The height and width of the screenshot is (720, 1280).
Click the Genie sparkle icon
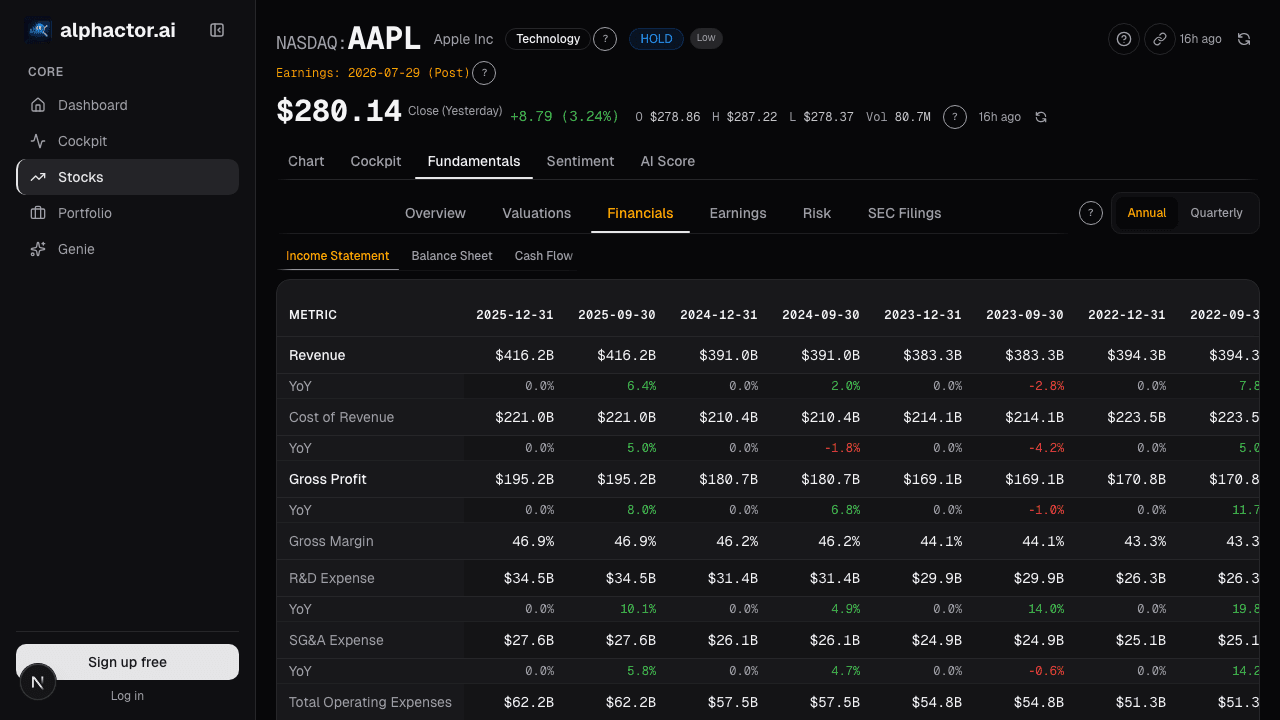pyautogui.click(x=38, y=249)
